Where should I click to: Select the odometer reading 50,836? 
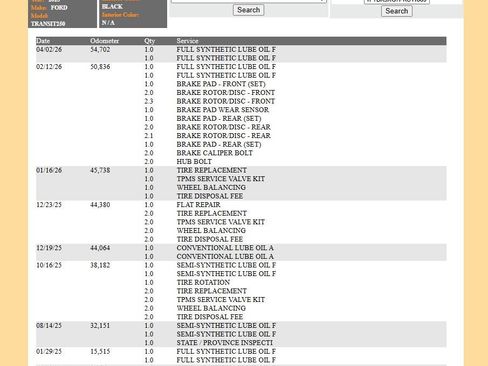(x=100, y=67)
